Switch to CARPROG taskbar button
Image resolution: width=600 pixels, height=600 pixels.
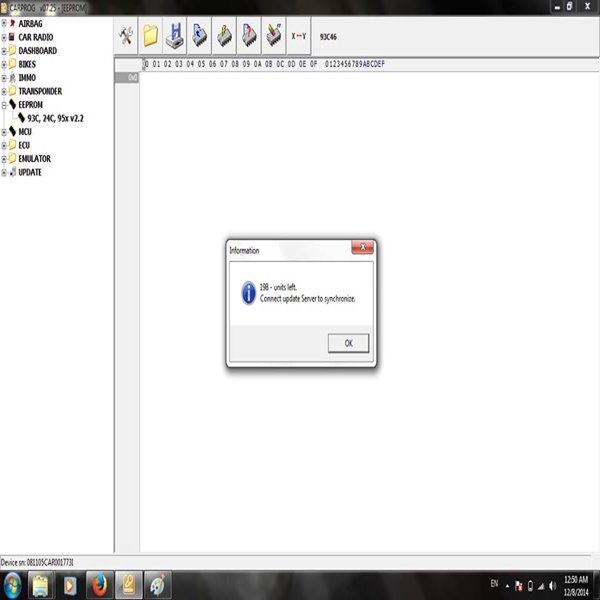(x=129, y=585)
